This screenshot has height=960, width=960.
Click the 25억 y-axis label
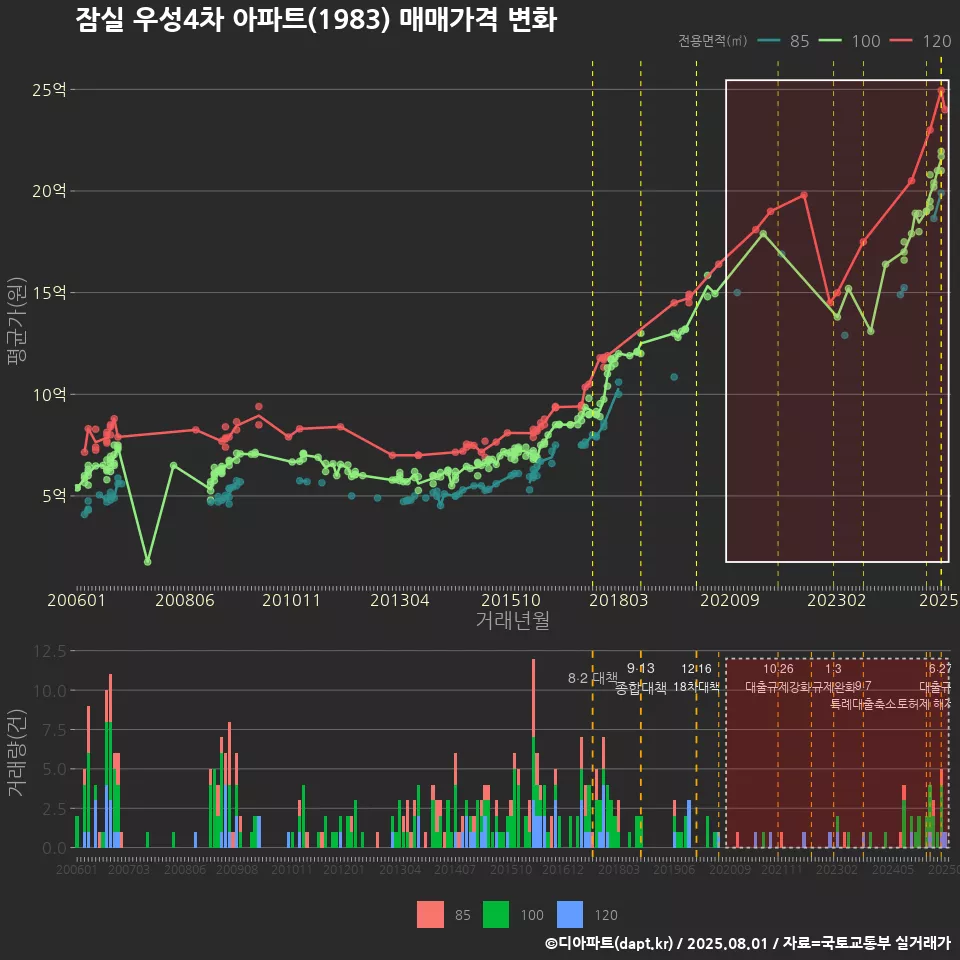coord(49,90)
